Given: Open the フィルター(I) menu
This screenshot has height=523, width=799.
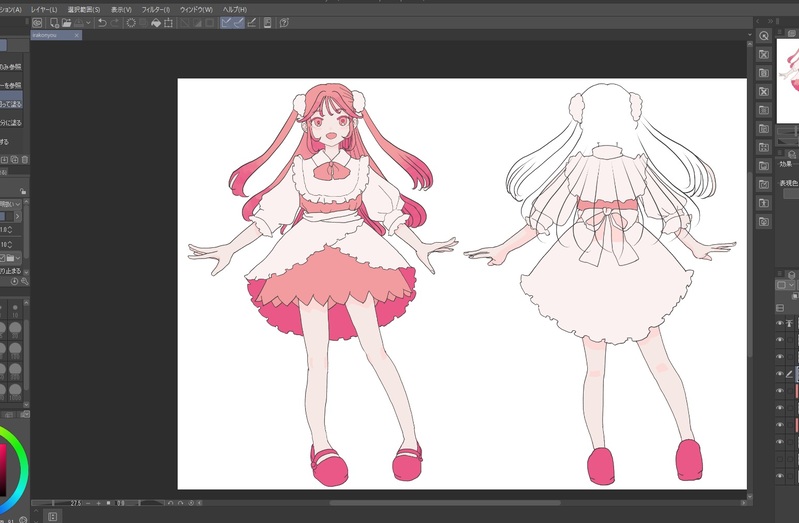Looking at the screenshot, I should 156,8.
